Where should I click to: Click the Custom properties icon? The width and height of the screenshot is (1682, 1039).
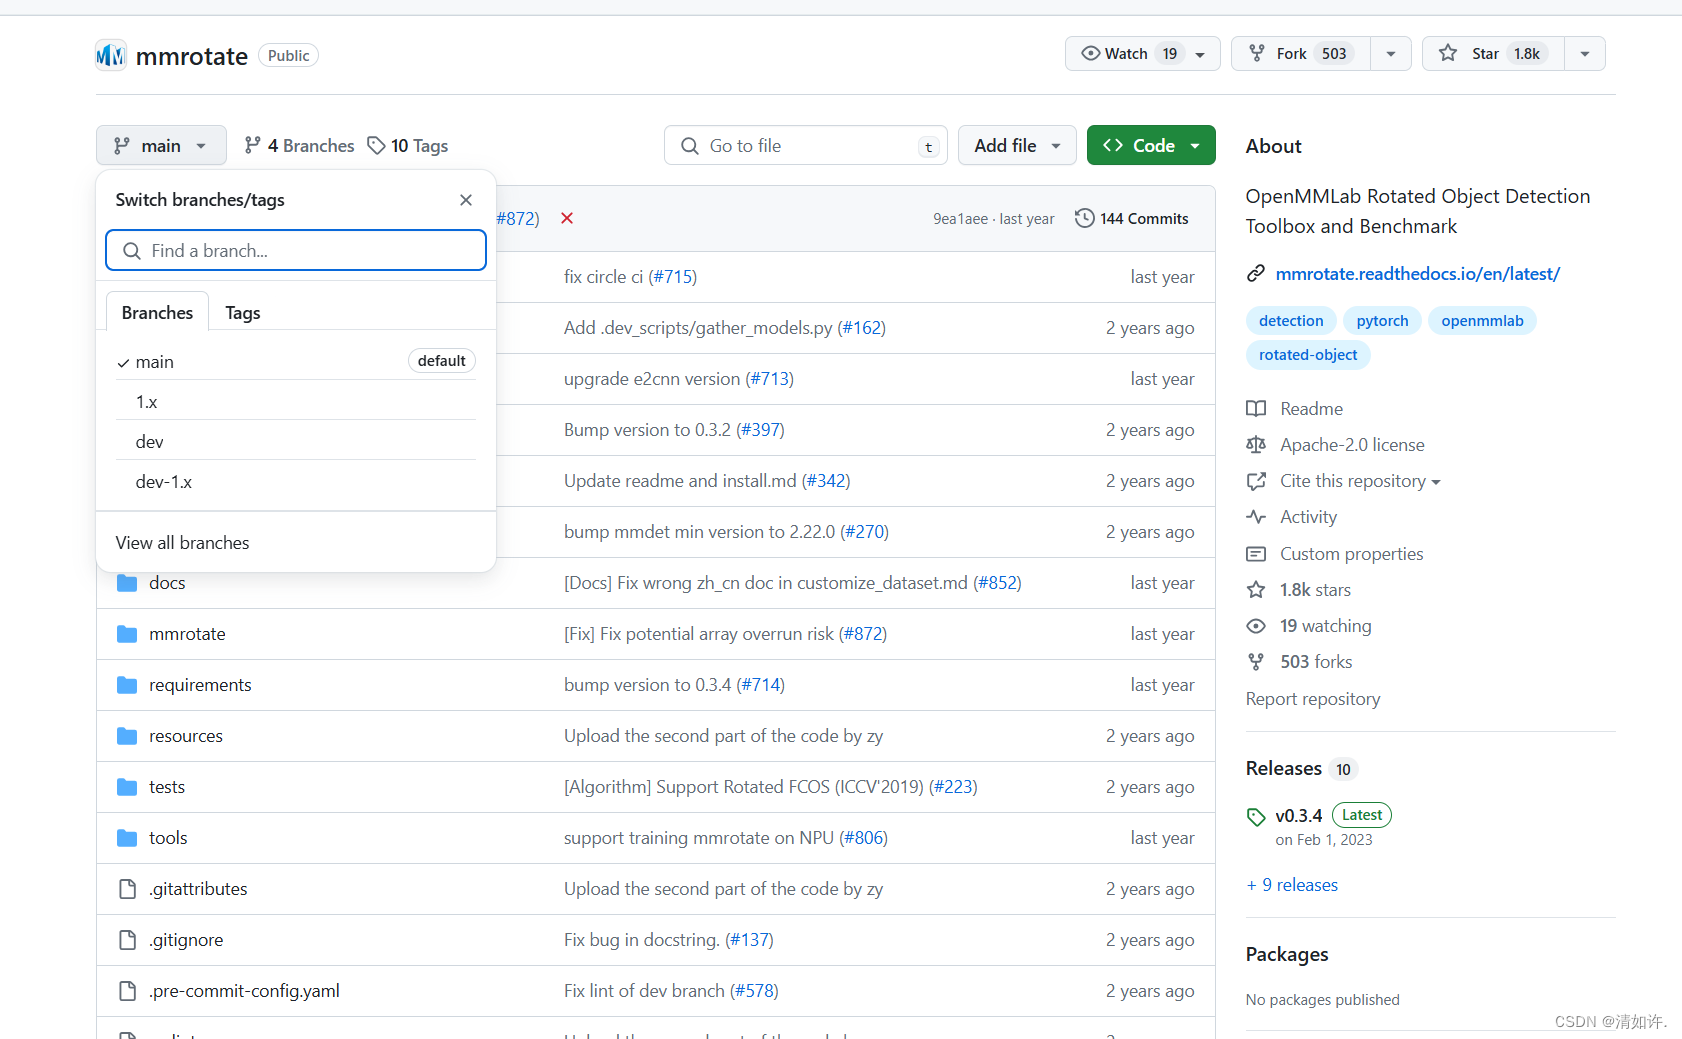pos(1256,554)
